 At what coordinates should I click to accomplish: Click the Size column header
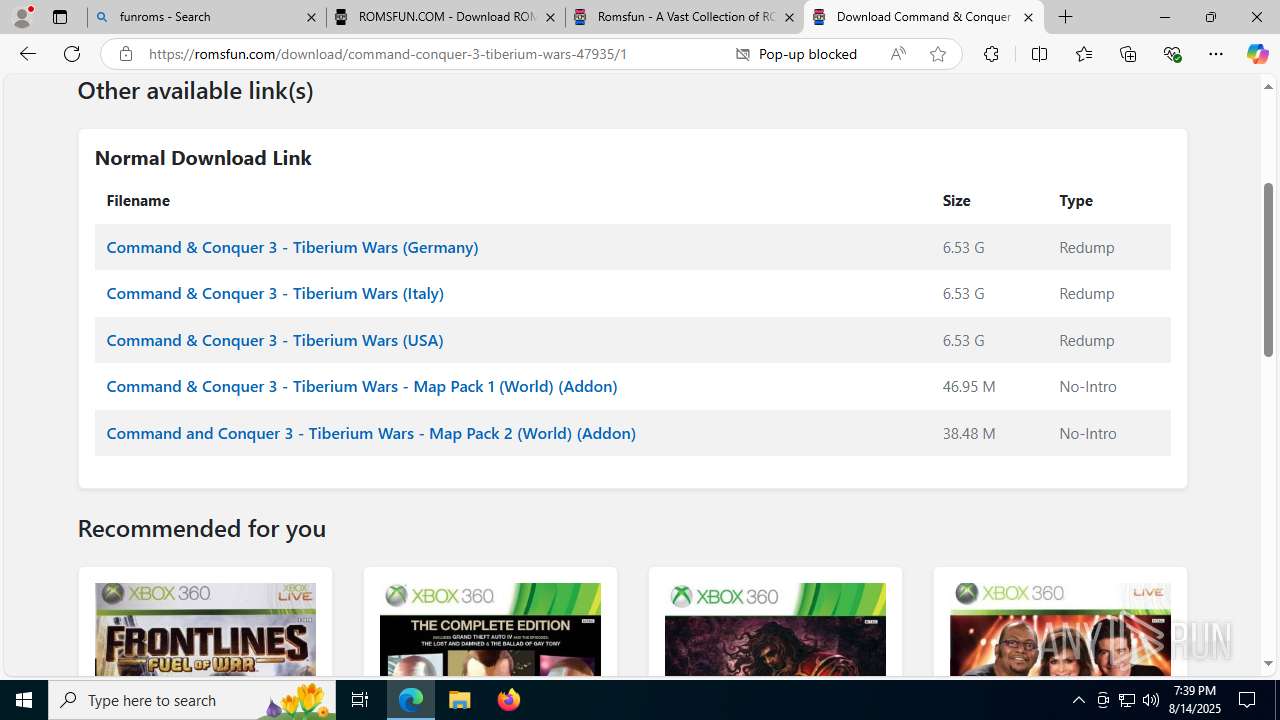point(957,200)
